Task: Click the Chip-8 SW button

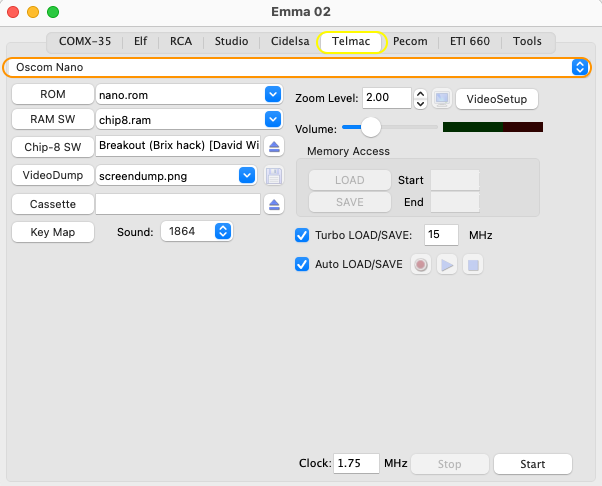Action: [53, 147]
